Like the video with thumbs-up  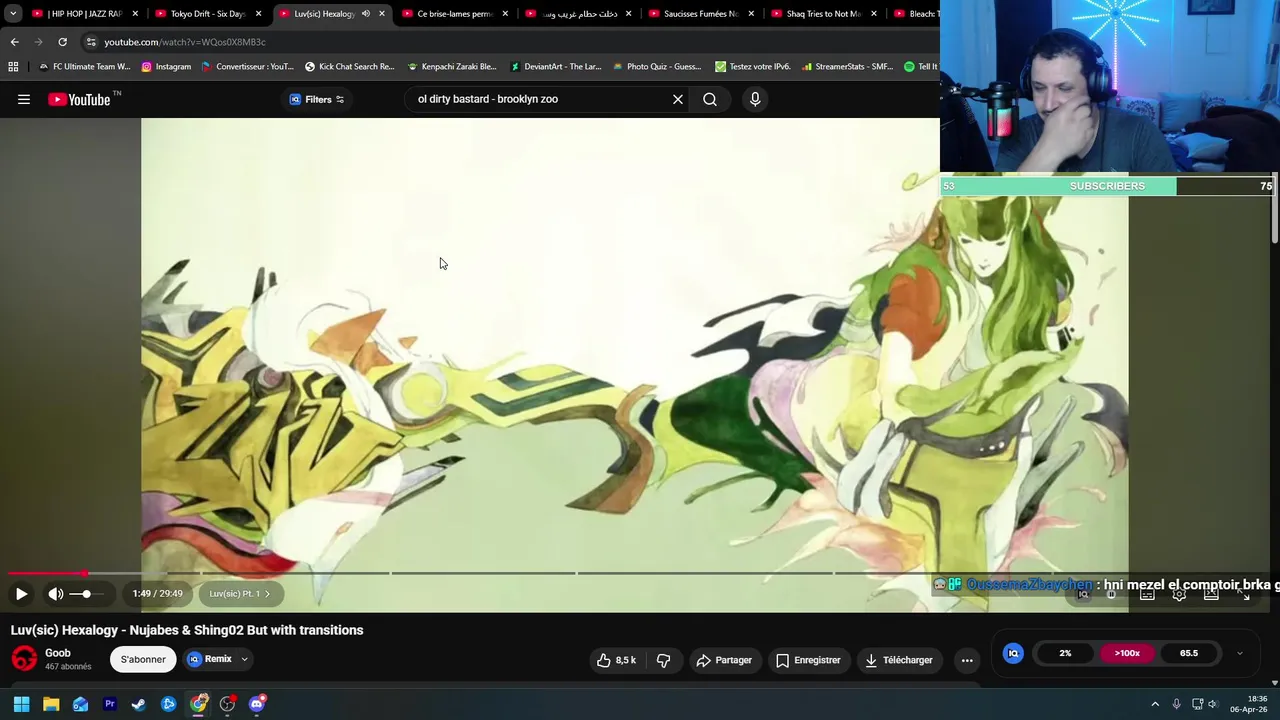click(616, 660)
